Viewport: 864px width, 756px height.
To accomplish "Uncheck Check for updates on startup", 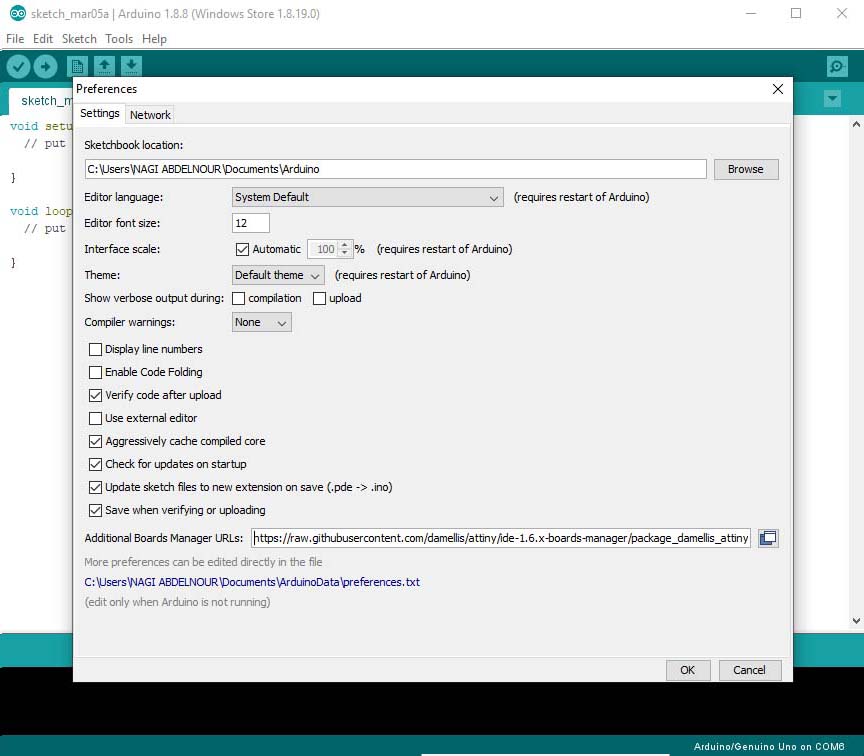I will 95,464.
